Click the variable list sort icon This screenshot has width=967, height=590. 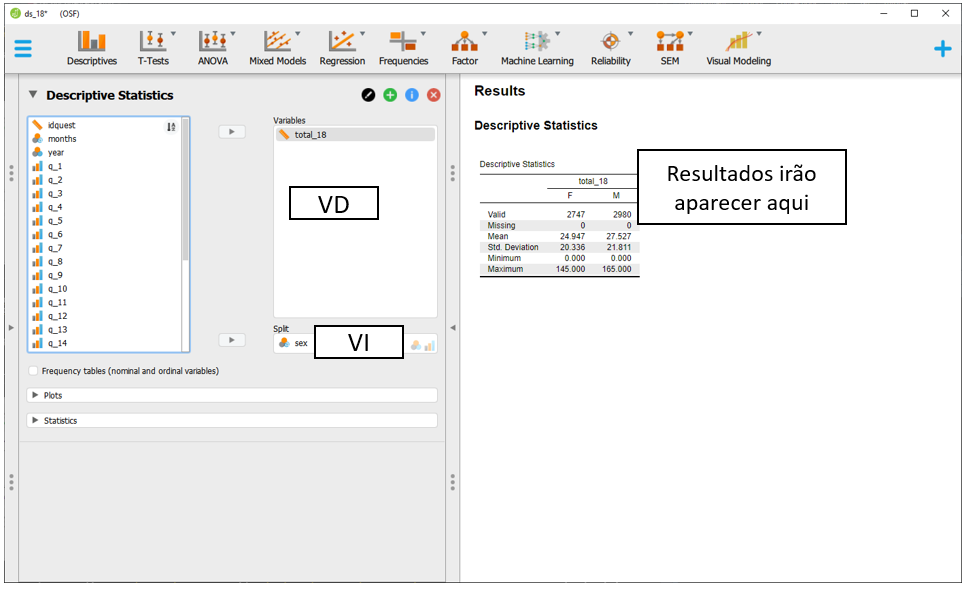point(171,126)
